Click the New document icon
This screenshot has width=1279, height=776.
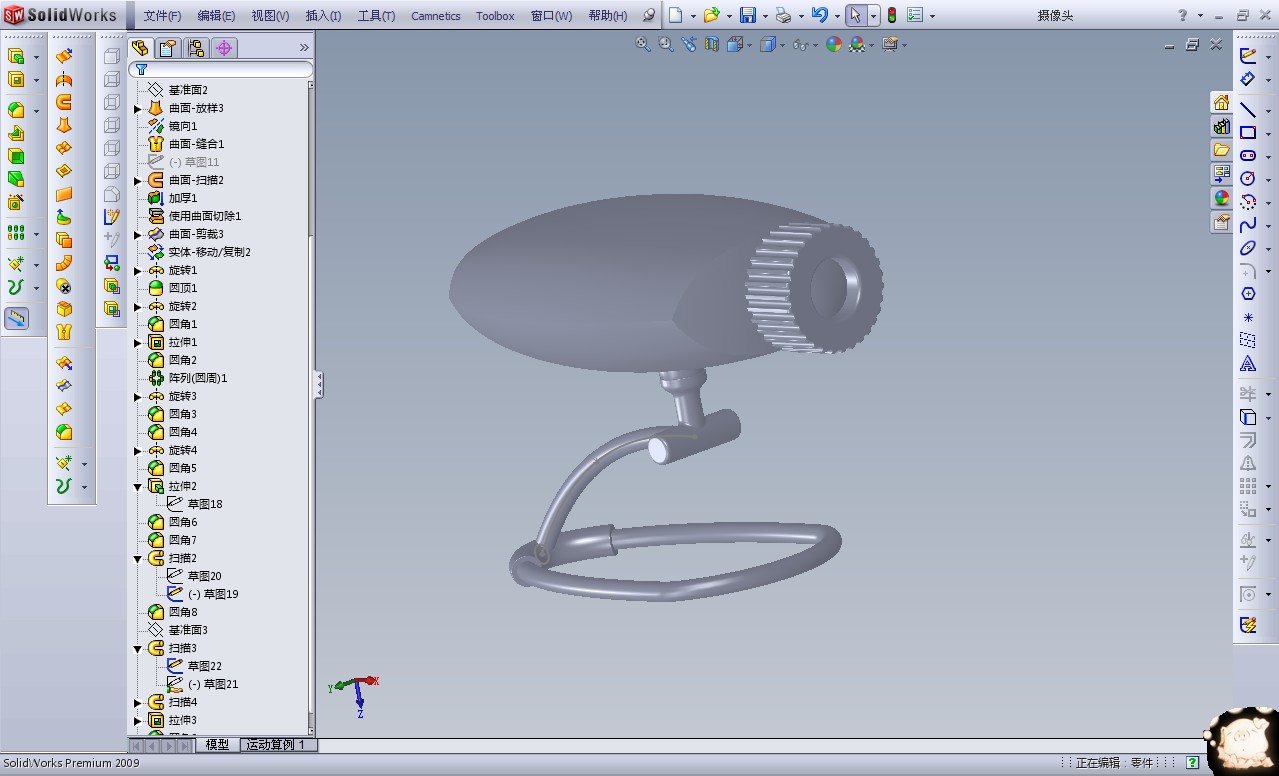(676, 15)
